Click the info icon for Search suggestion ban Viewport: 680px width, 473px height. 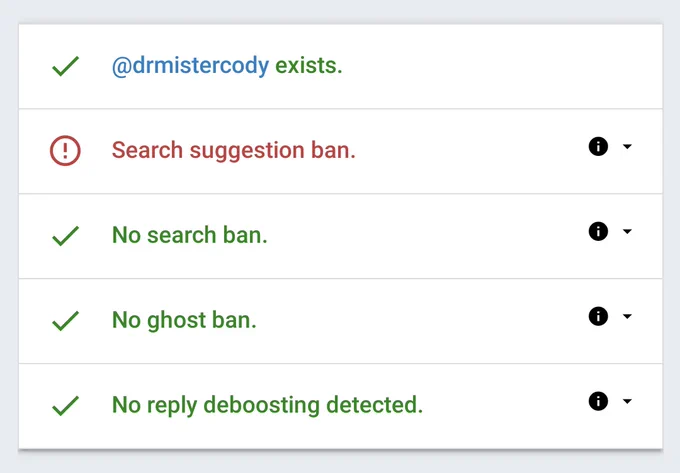pyautogui.click(x=598, y=147)
